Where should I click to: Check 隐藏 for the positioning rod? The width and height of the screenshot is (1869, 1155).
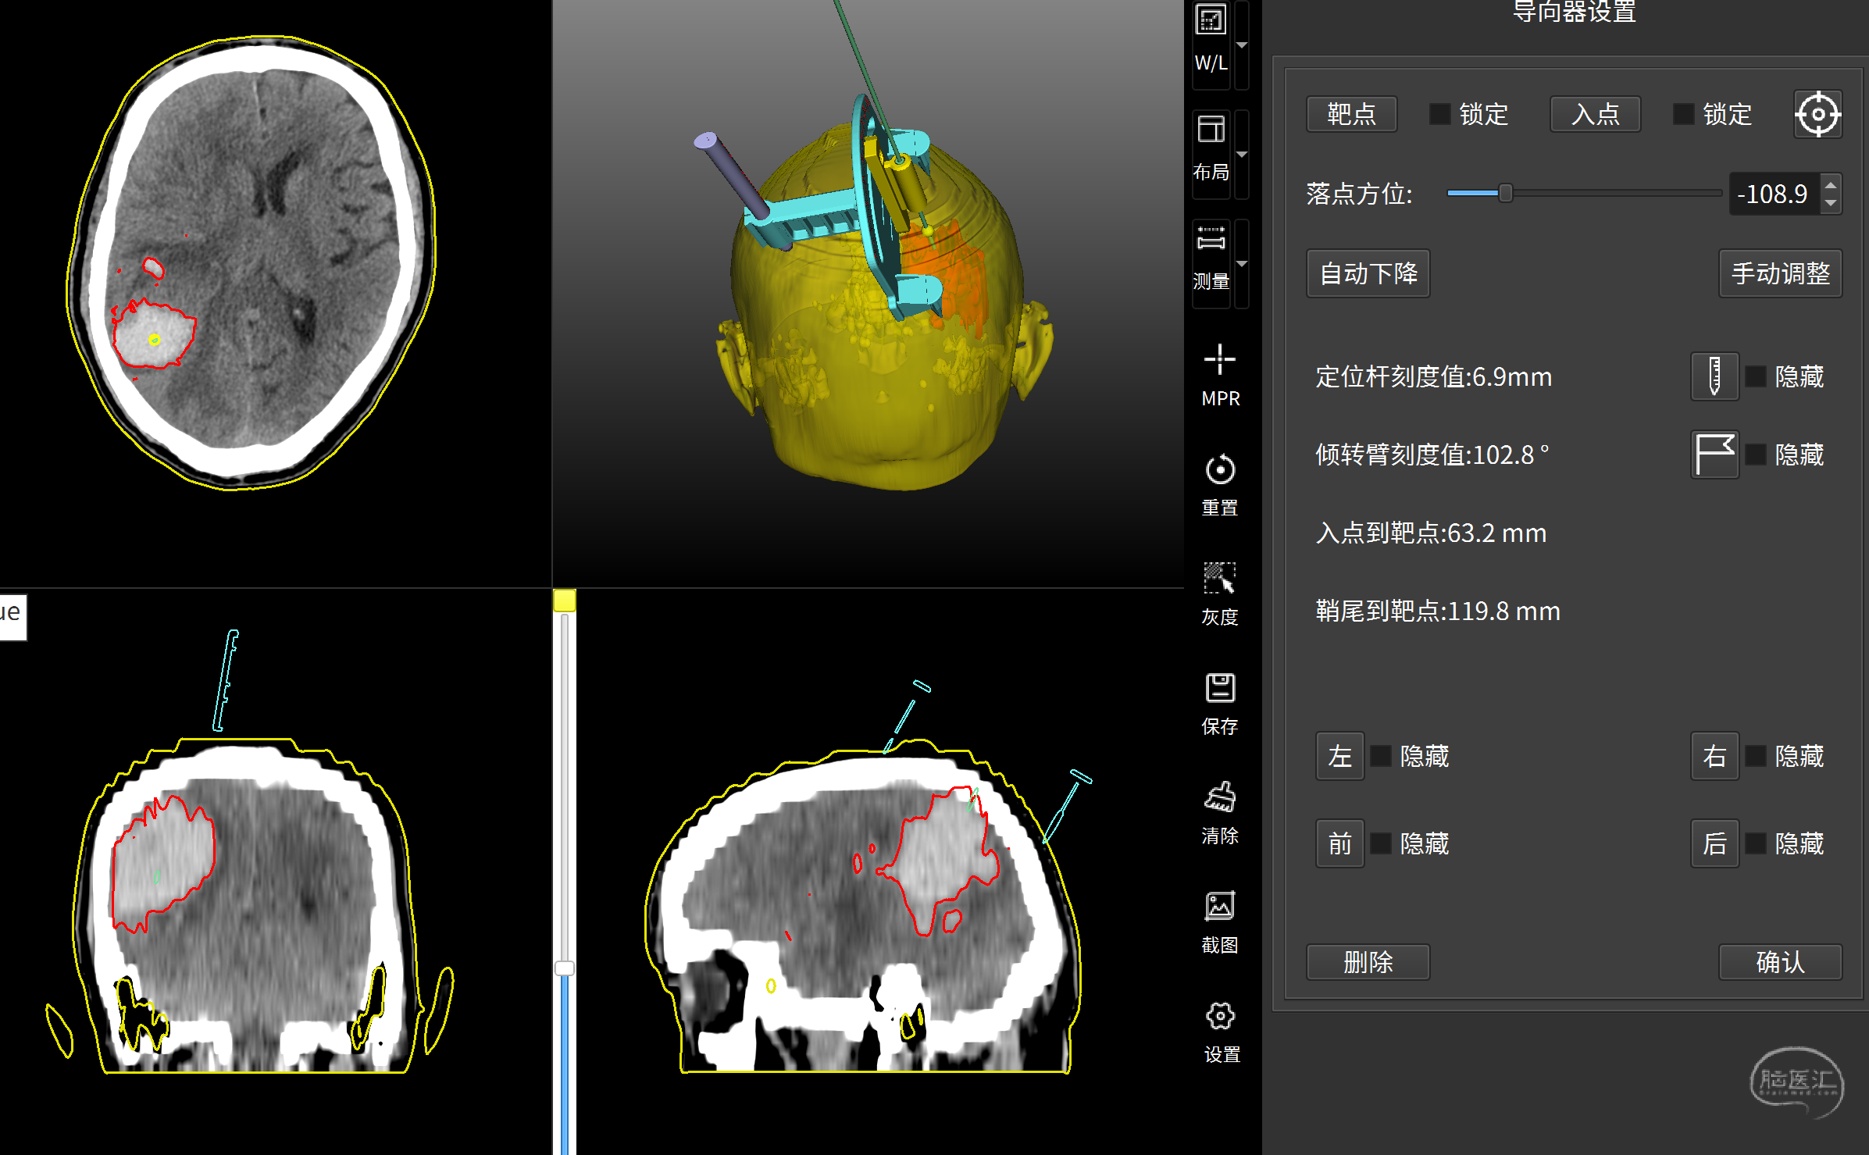1755,377
